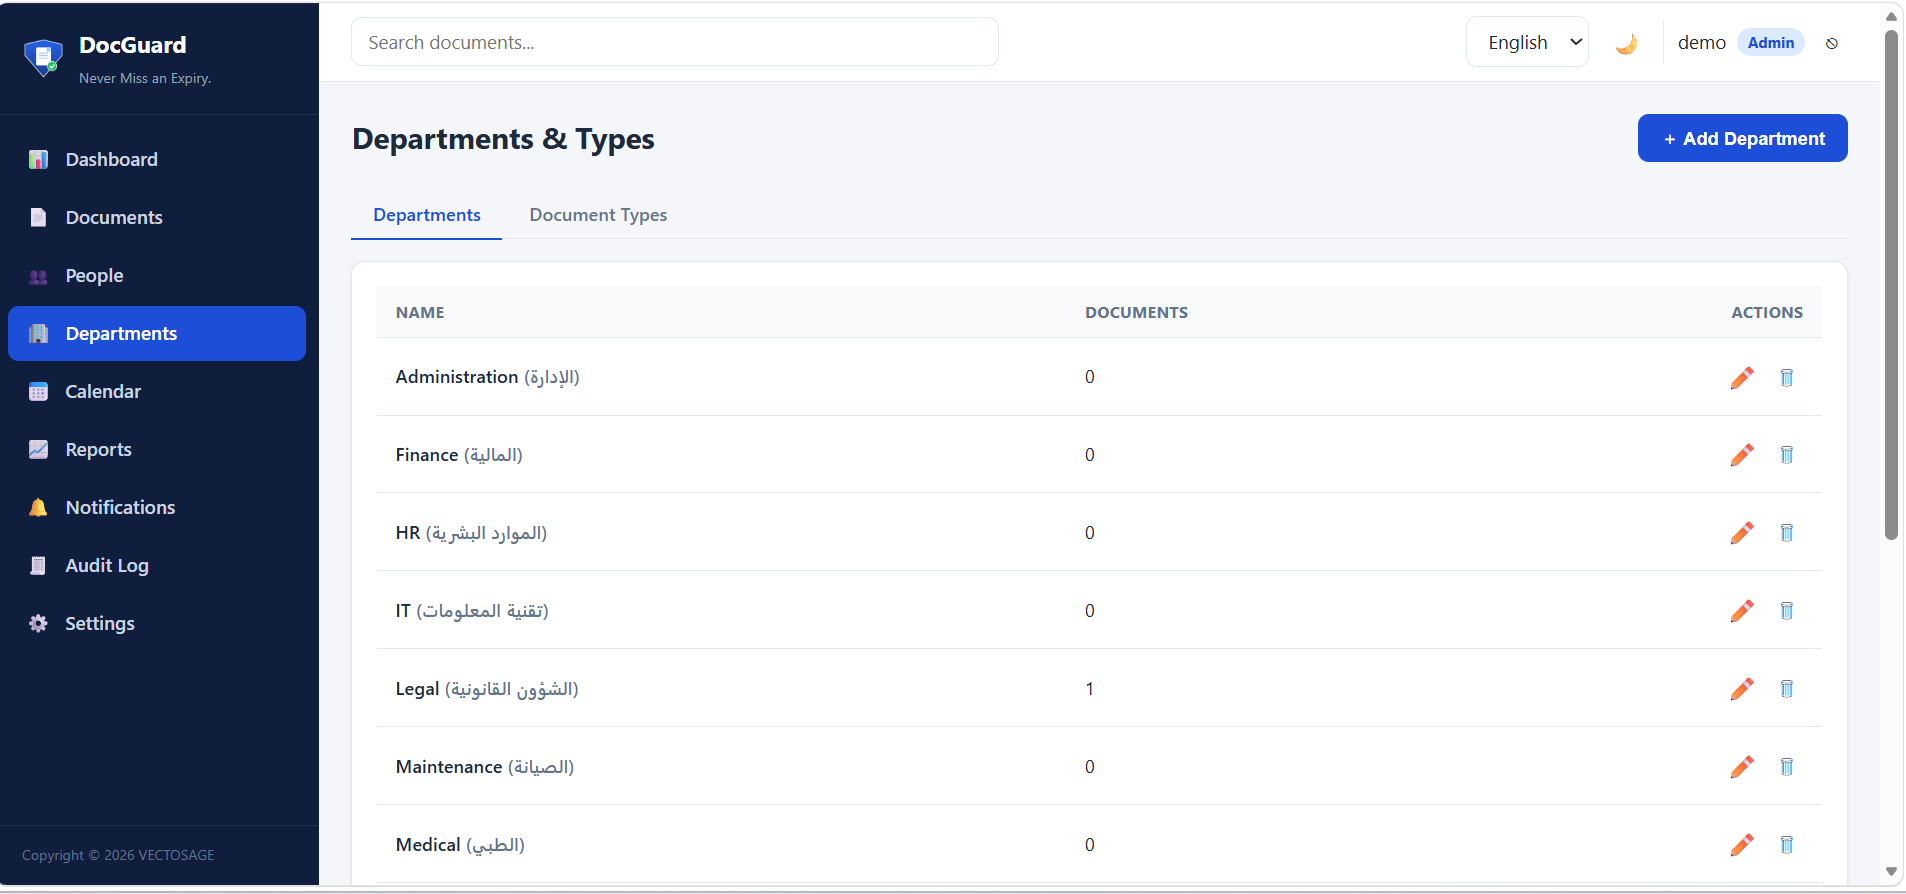Delete the Medical department
This screenshot has width=1906, height=894.
tap(1787, 845)
